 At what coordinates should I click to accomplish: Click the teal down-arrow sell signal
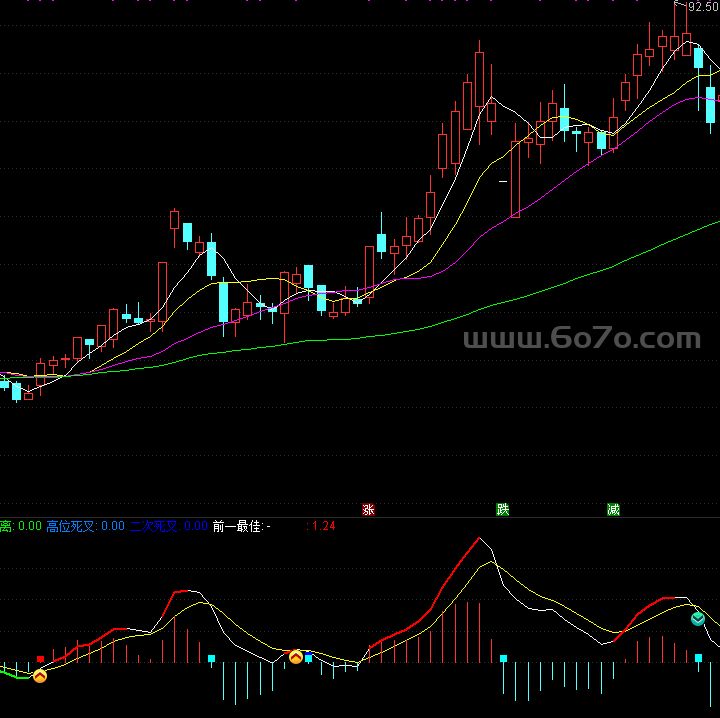point(698,619)
